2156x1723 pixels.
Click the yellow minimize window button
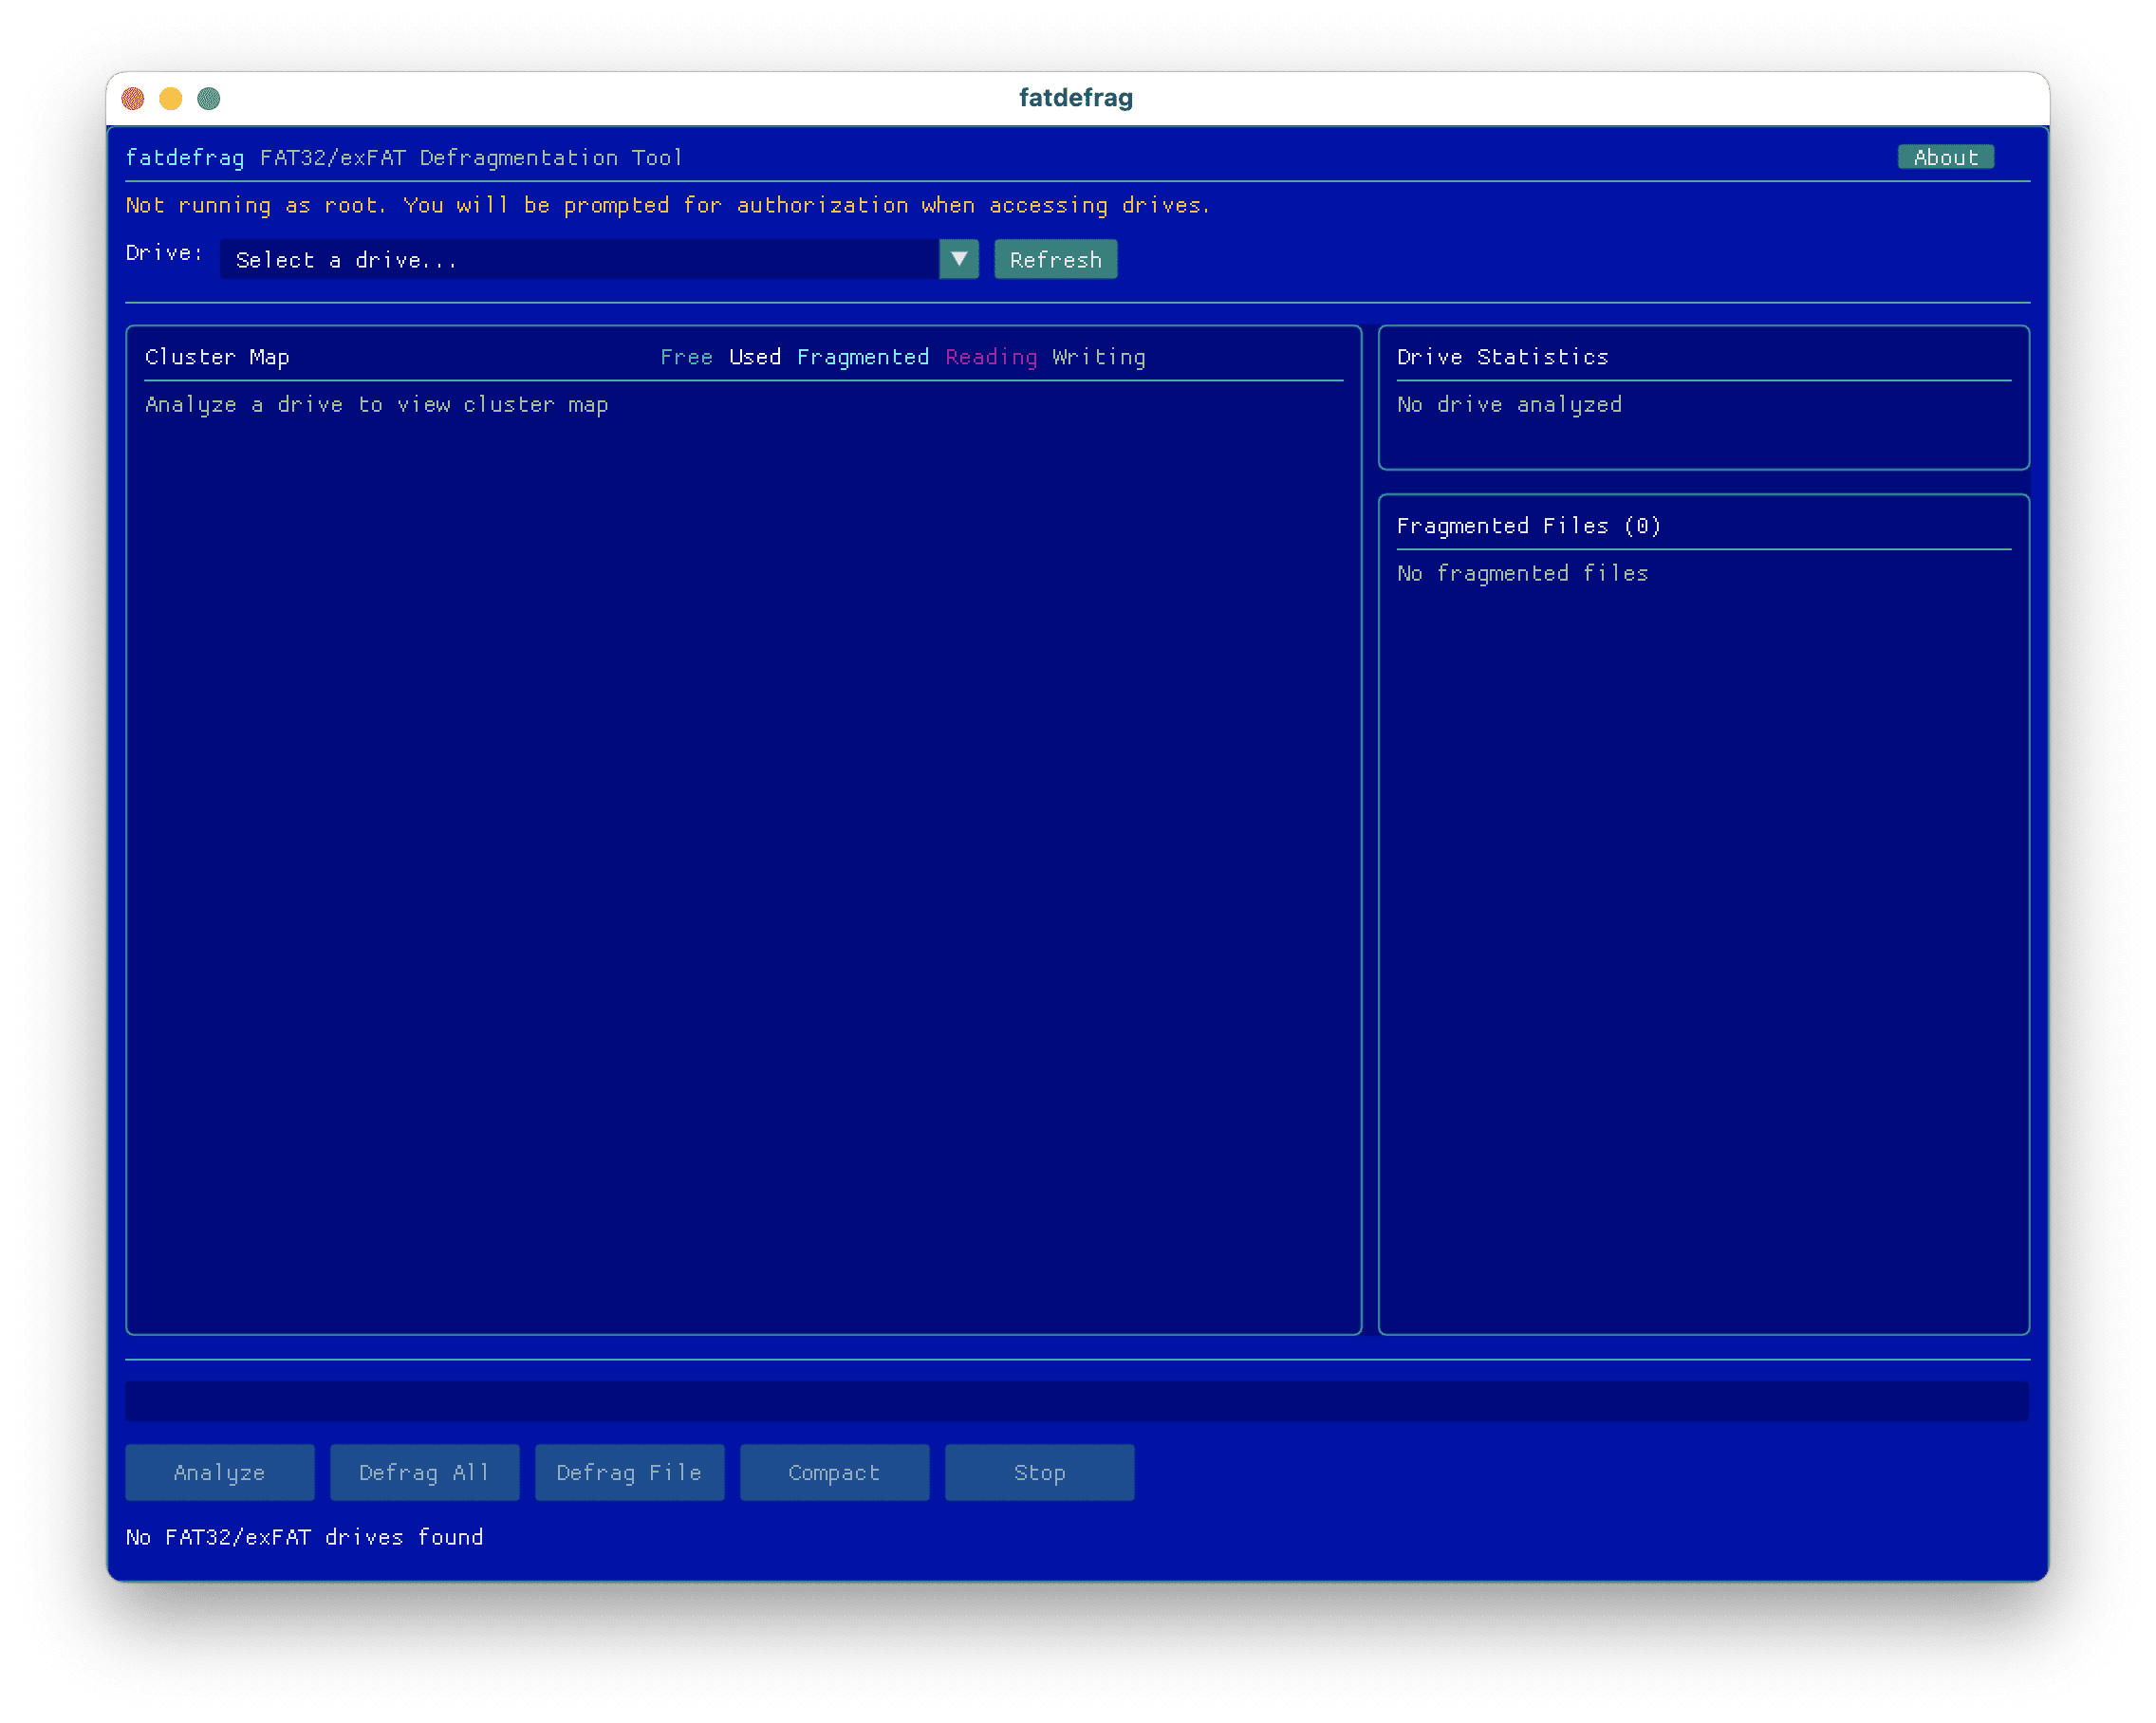click(x=171, y=98)
